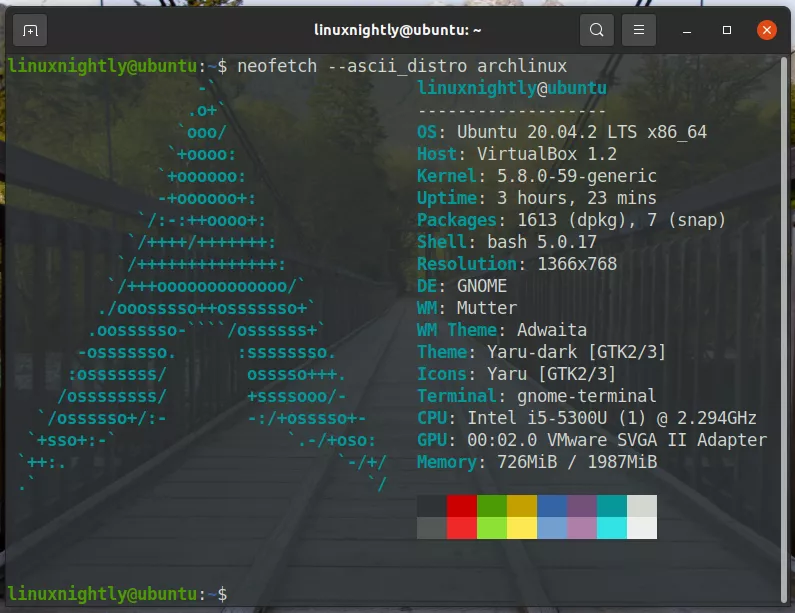Click the dark red color block
The image size is (795, 613).
[461, 506]
